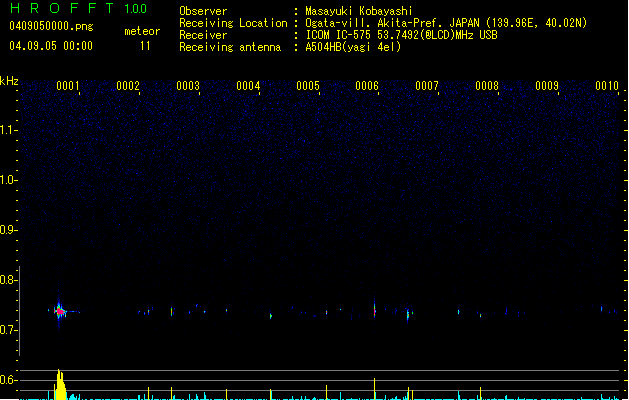Click the Receiver label
This screenshot has width=629, height=400.
pos(203,35)
